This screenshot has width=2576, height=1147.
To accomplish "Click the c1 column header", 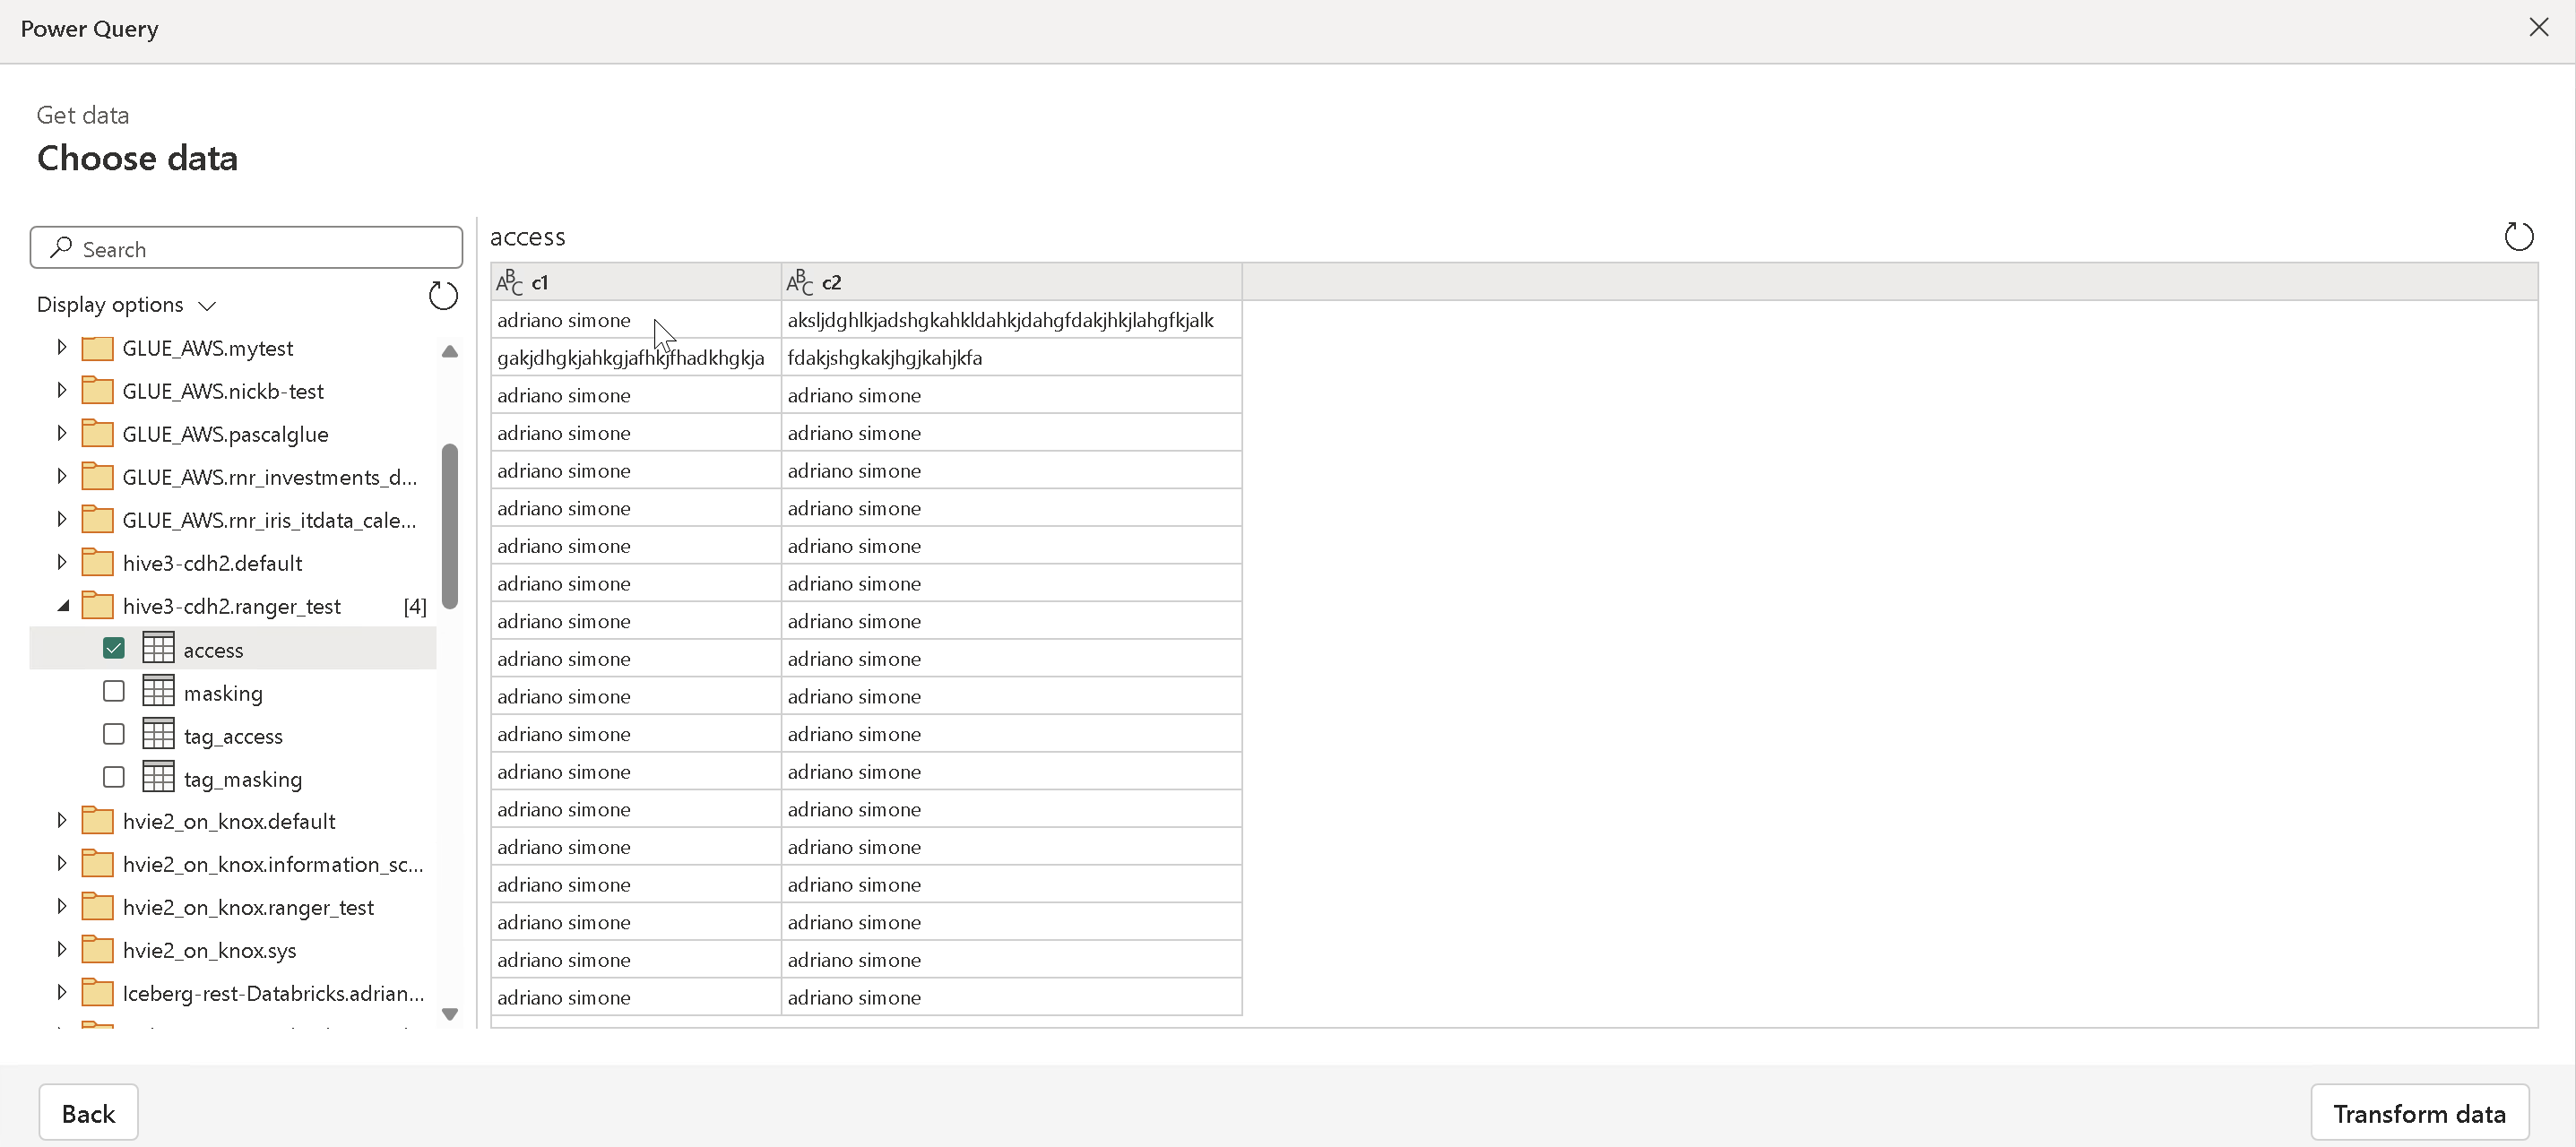I will coord(635,282).
